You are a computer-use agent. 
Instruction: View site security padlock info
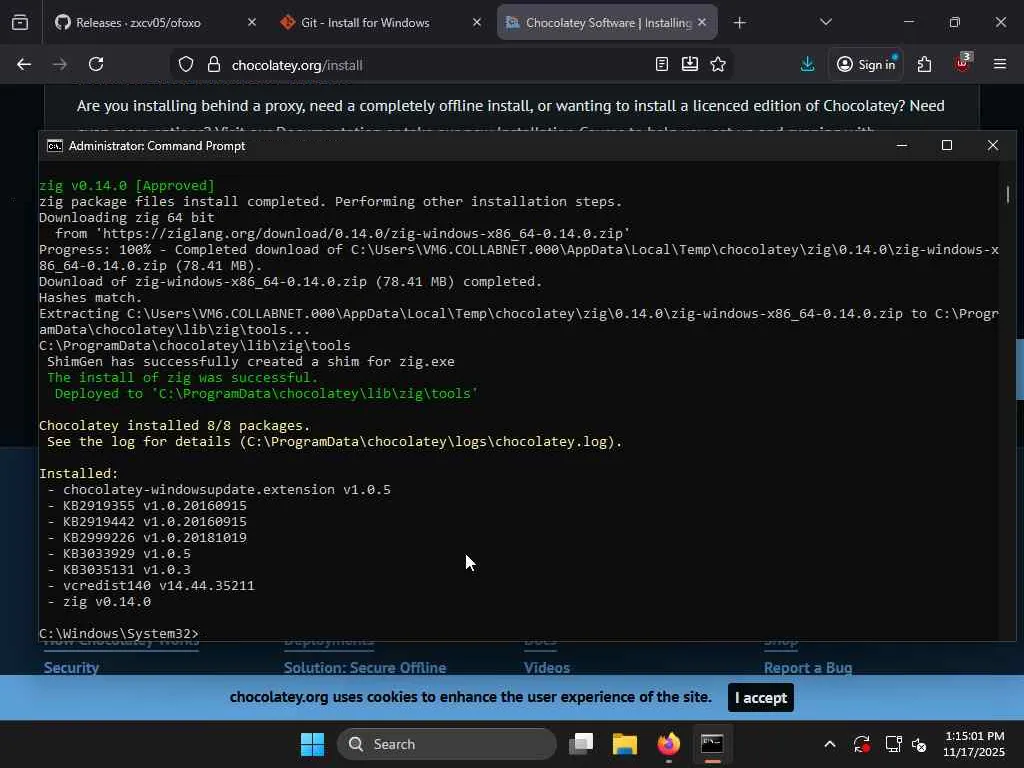(214, 65)
